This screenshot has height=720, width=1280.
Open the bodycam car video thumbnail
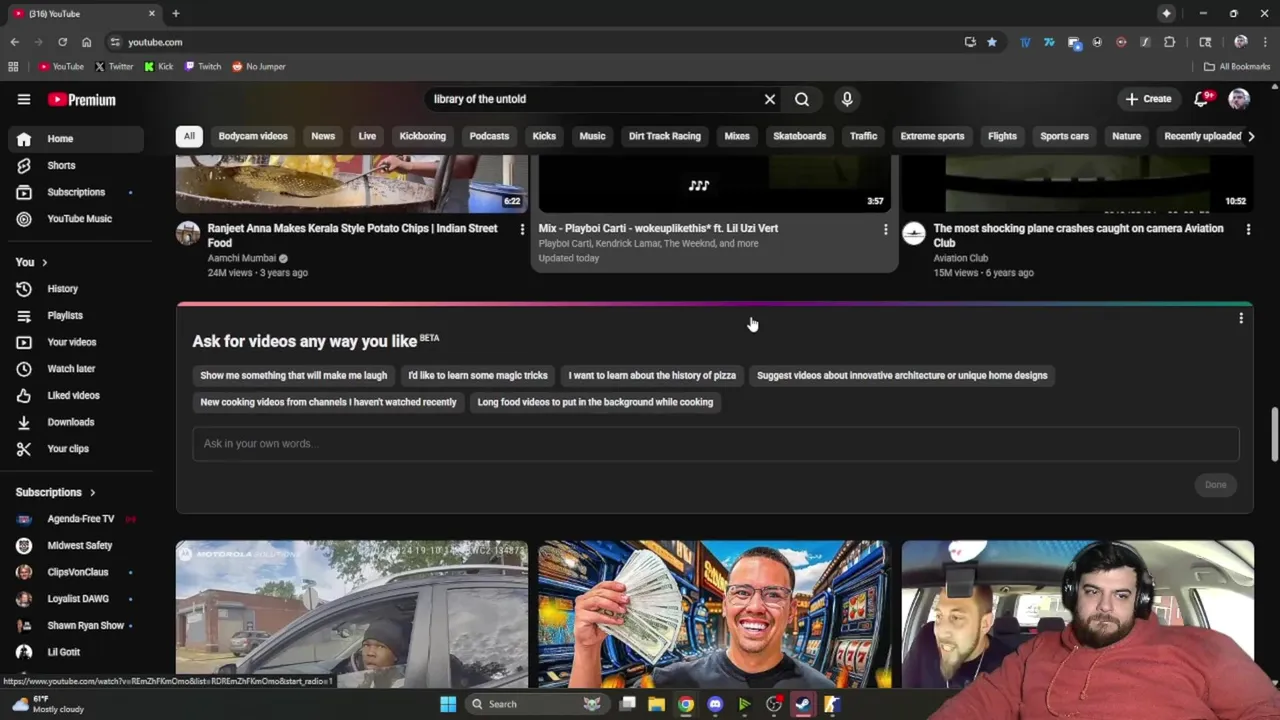pyautogui.click(x=352, y=614)
